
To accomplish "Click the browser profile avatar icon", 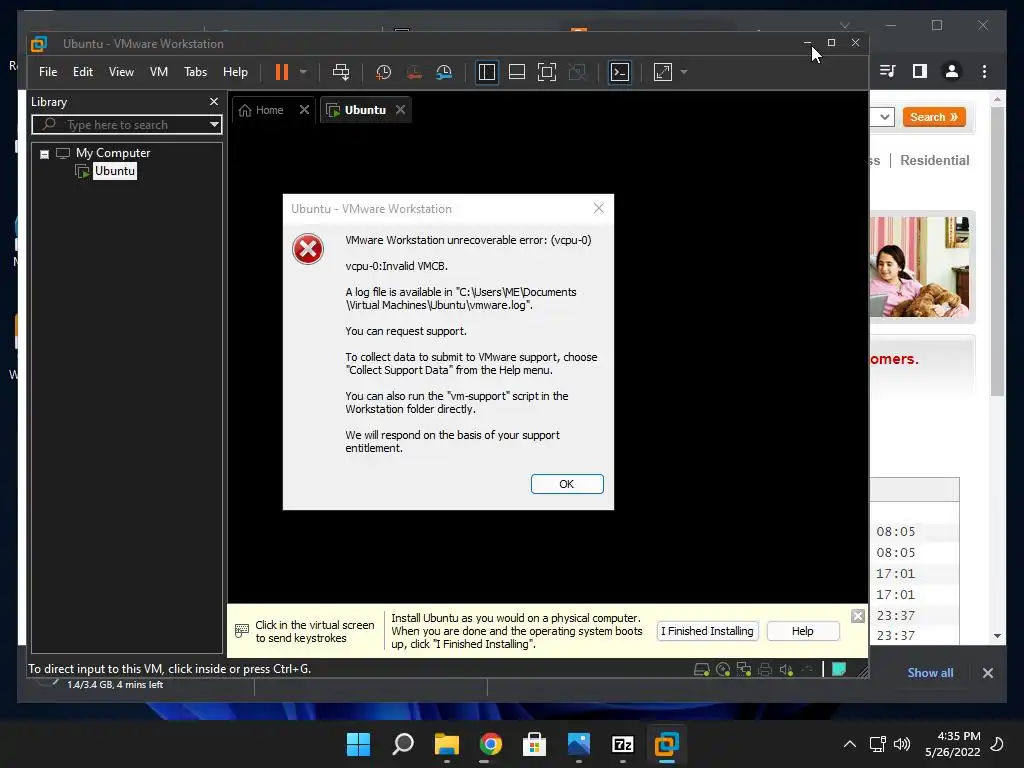I will 952,71.
